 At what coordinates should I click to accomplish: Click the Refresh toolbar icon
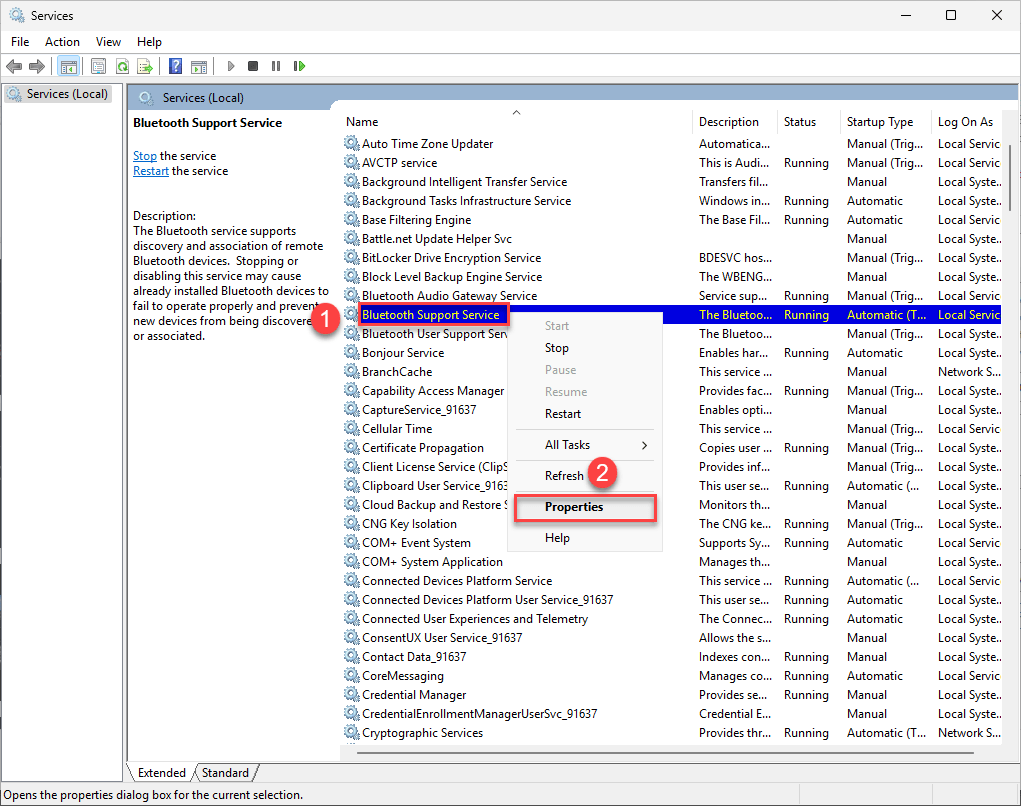[122, 66]
